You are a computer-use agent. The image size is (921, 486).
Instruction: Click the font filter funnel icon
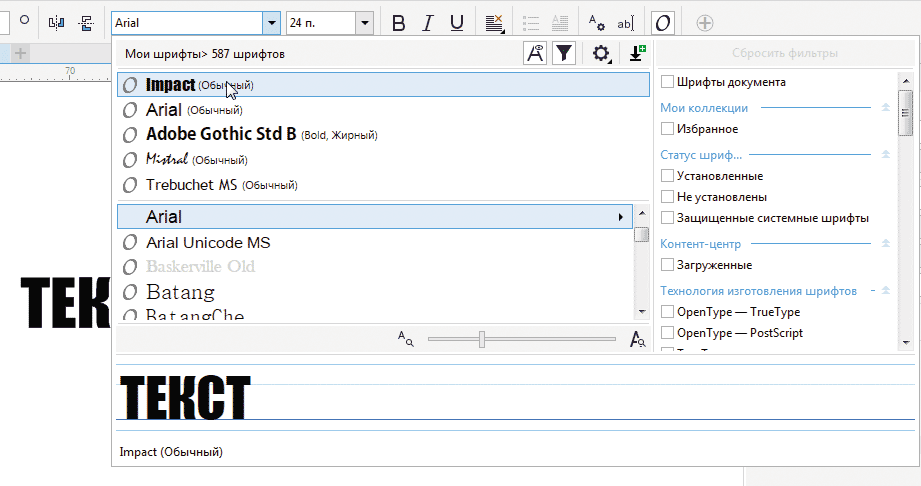tap(564, 54)
